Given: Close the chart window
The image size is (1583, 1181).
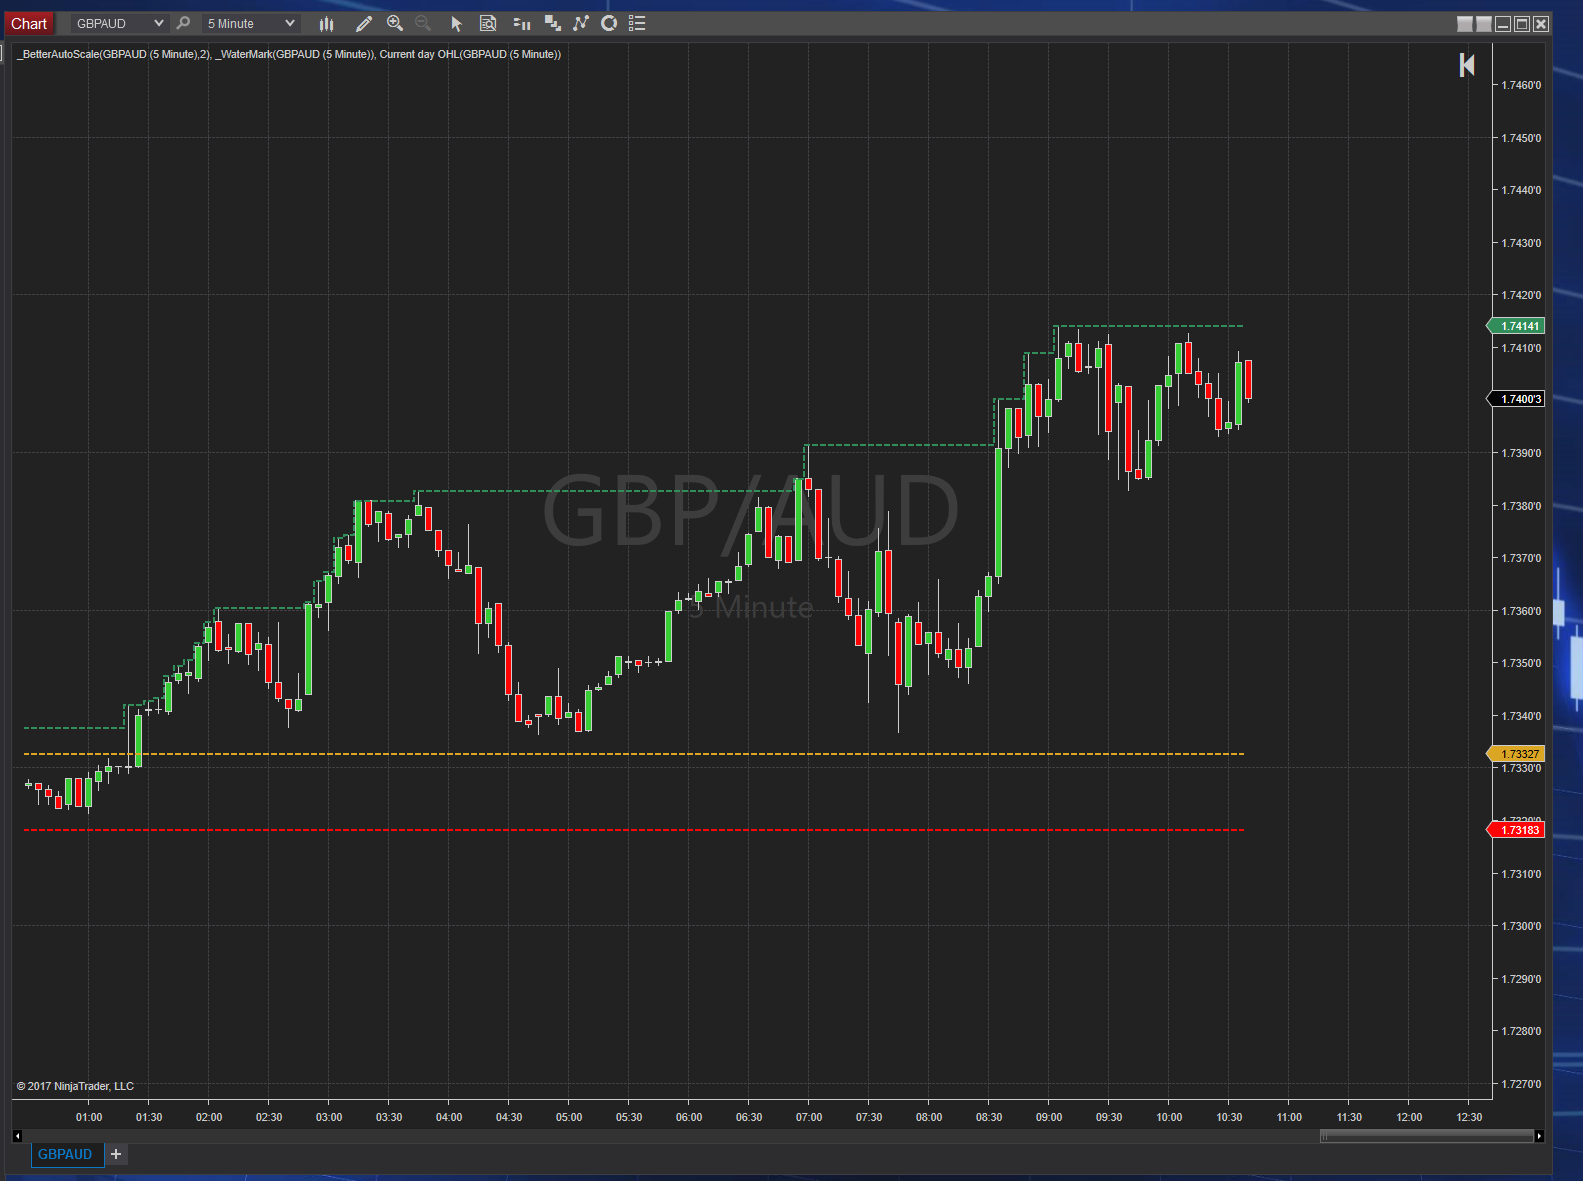Looking at the screenshot, I should click(x=1541, y=24).
